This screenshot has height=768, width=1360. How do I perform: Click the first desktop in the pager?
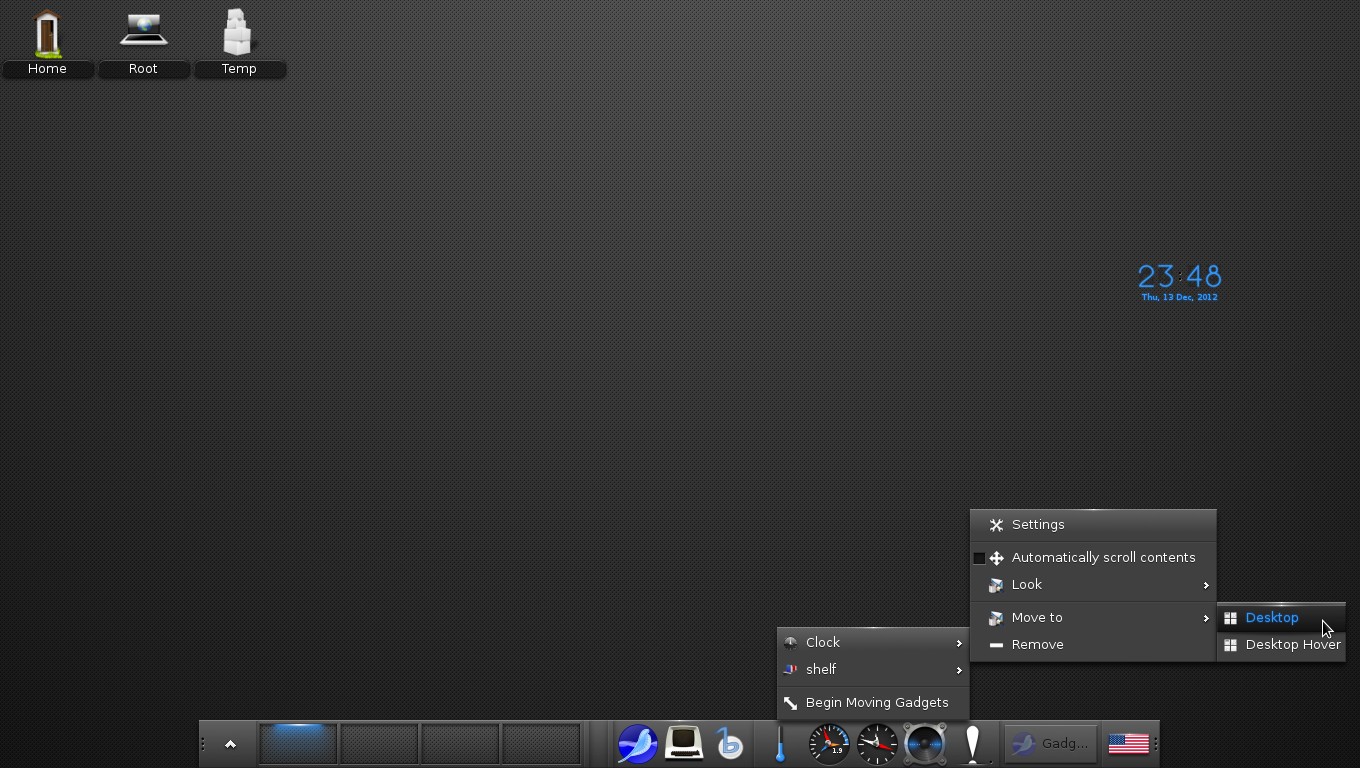click(x=298, y=743)
